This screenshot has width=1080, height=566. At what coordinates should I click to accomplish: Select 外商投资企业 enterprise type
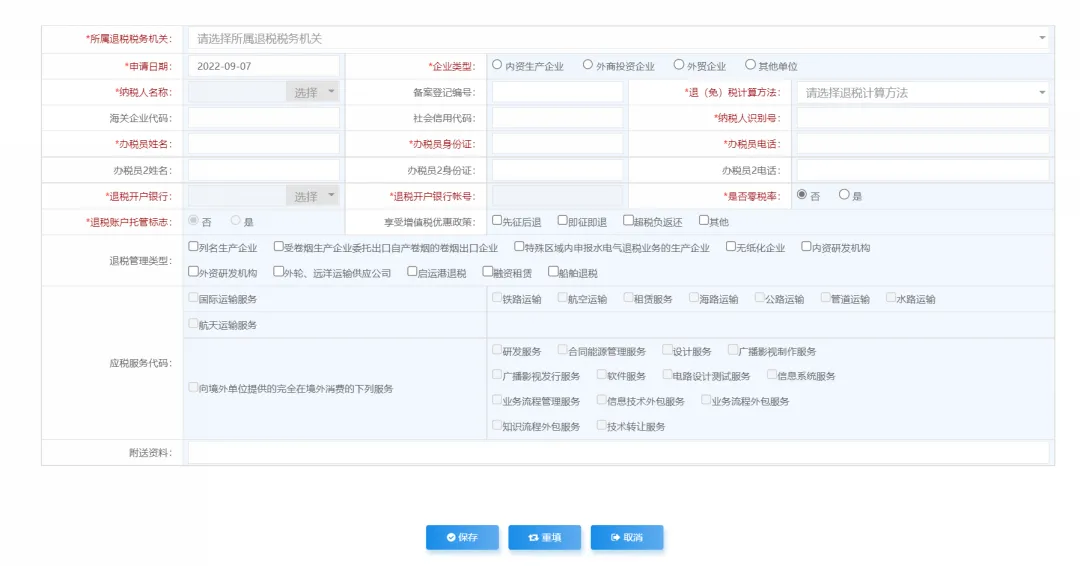(x=588, y=65)
